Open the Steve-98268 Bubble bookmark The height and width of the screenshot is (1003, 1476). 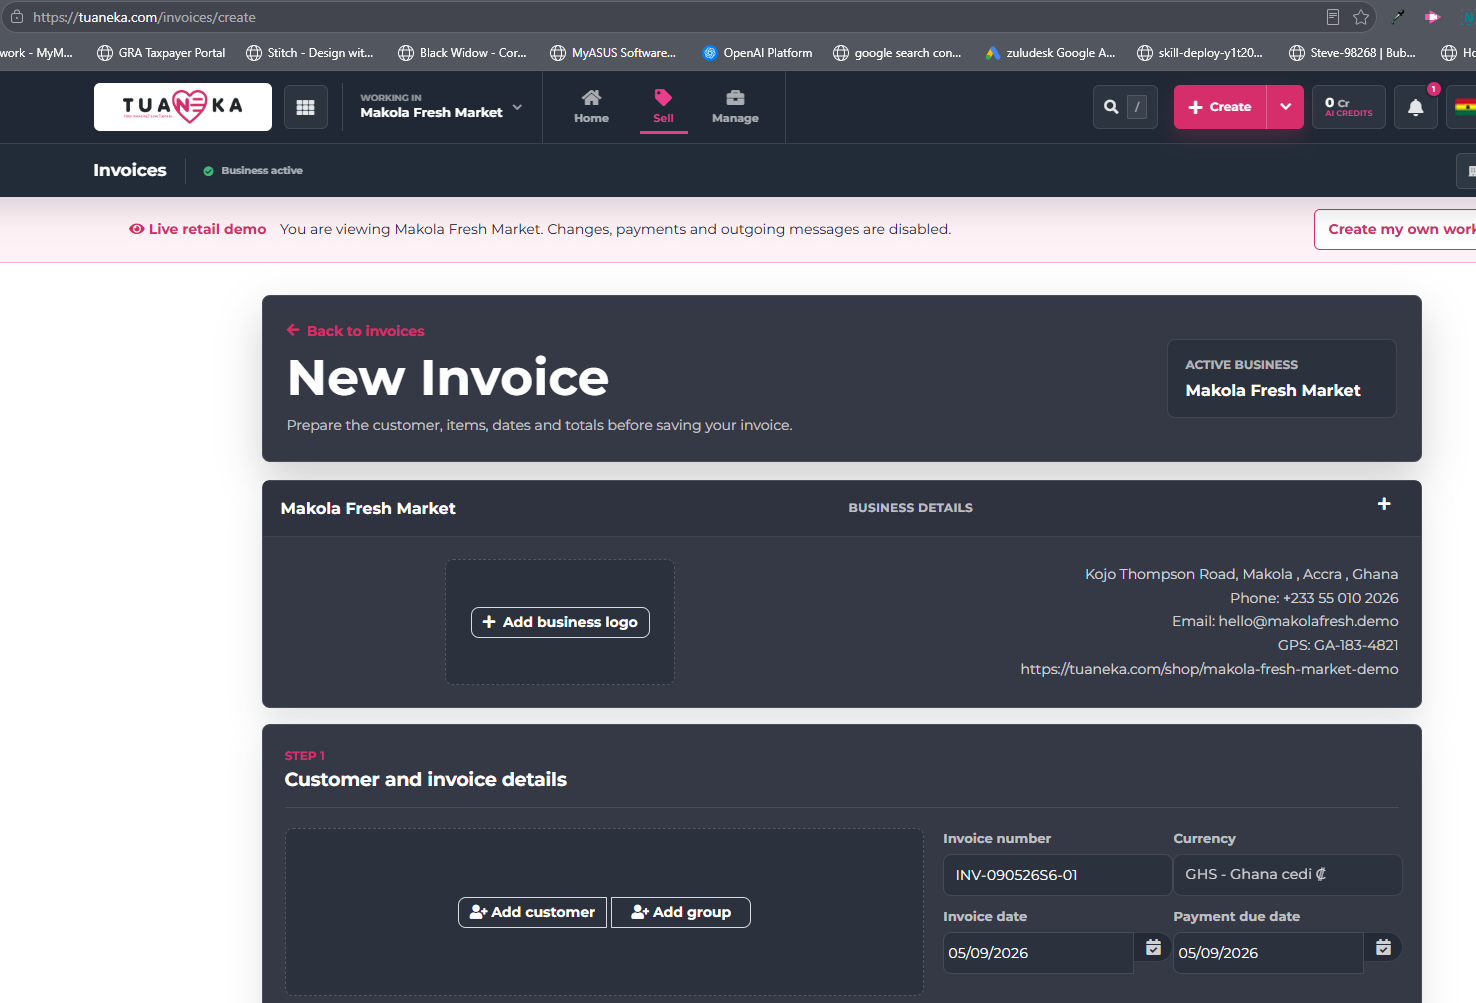(x=1352, y=53)
